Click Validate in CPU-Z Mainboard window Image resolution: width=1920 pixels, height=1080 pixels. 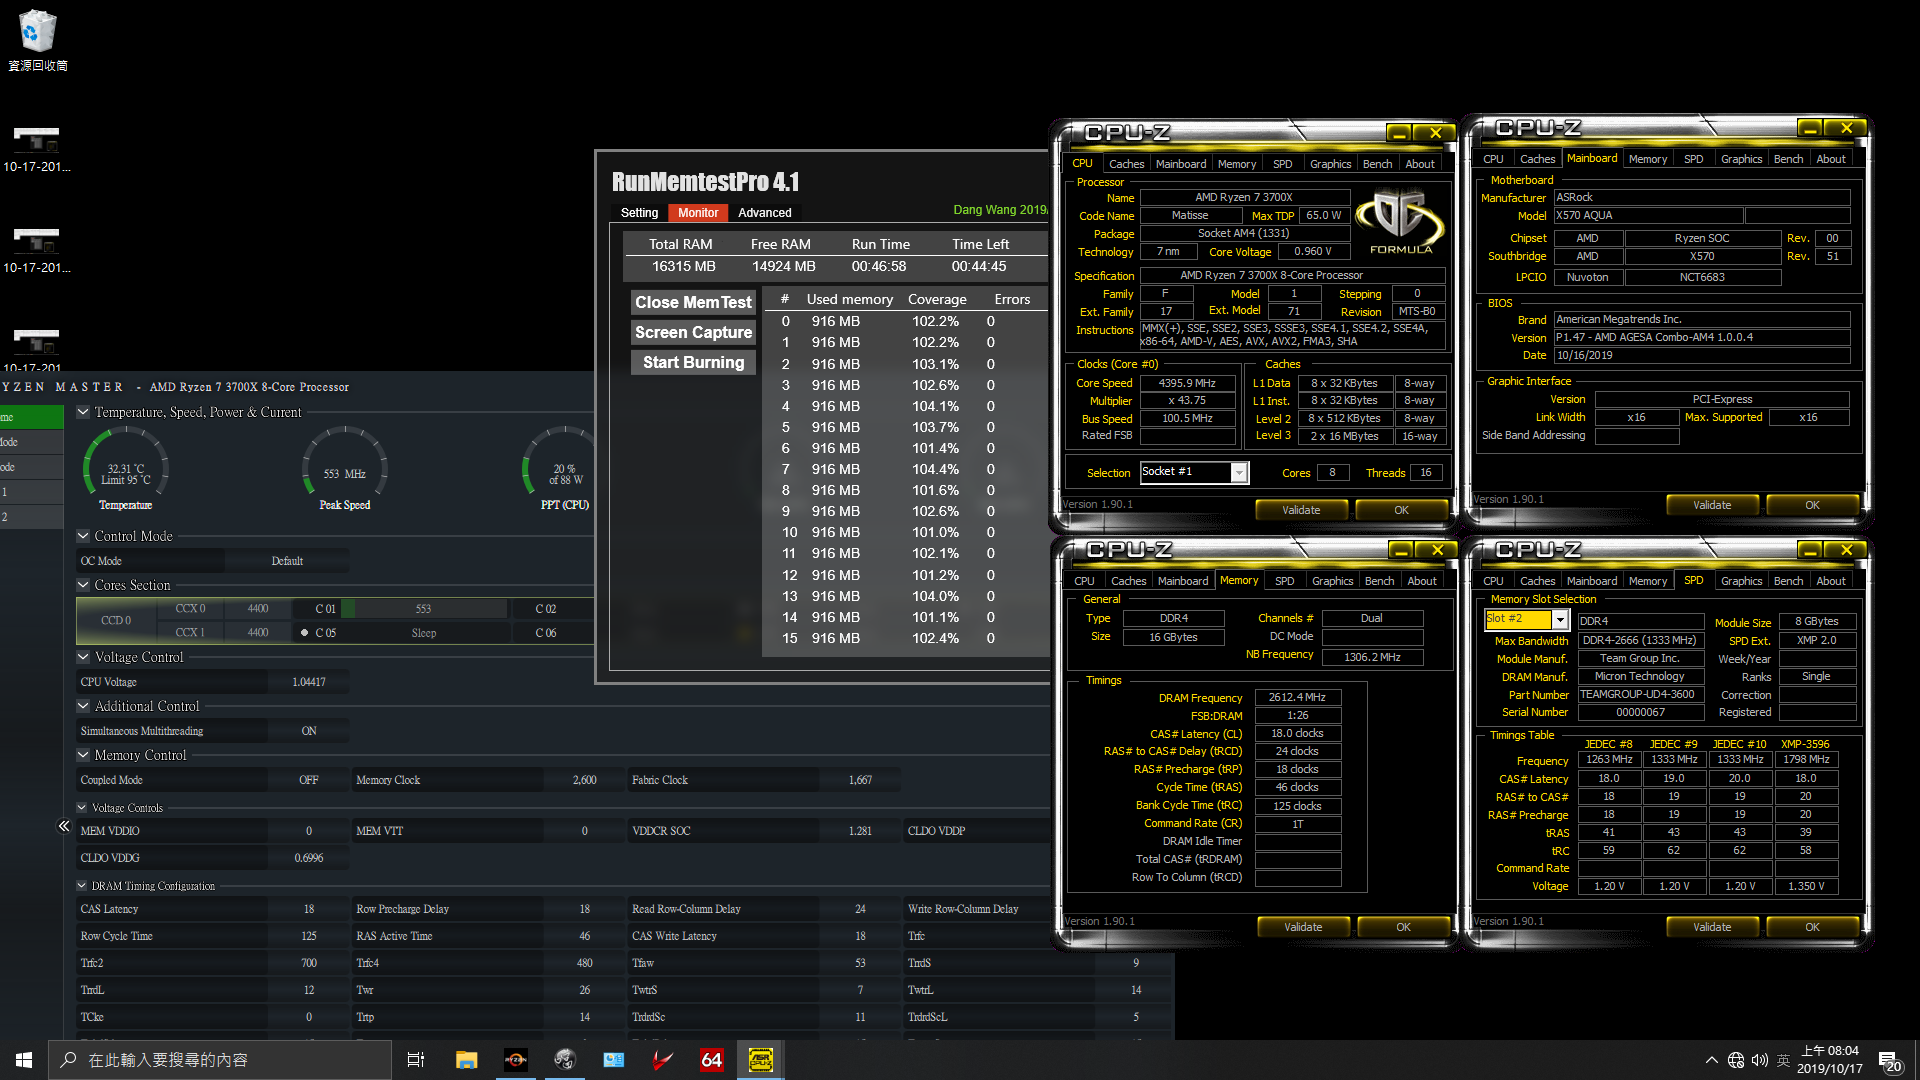click(x=1712, y=505)
